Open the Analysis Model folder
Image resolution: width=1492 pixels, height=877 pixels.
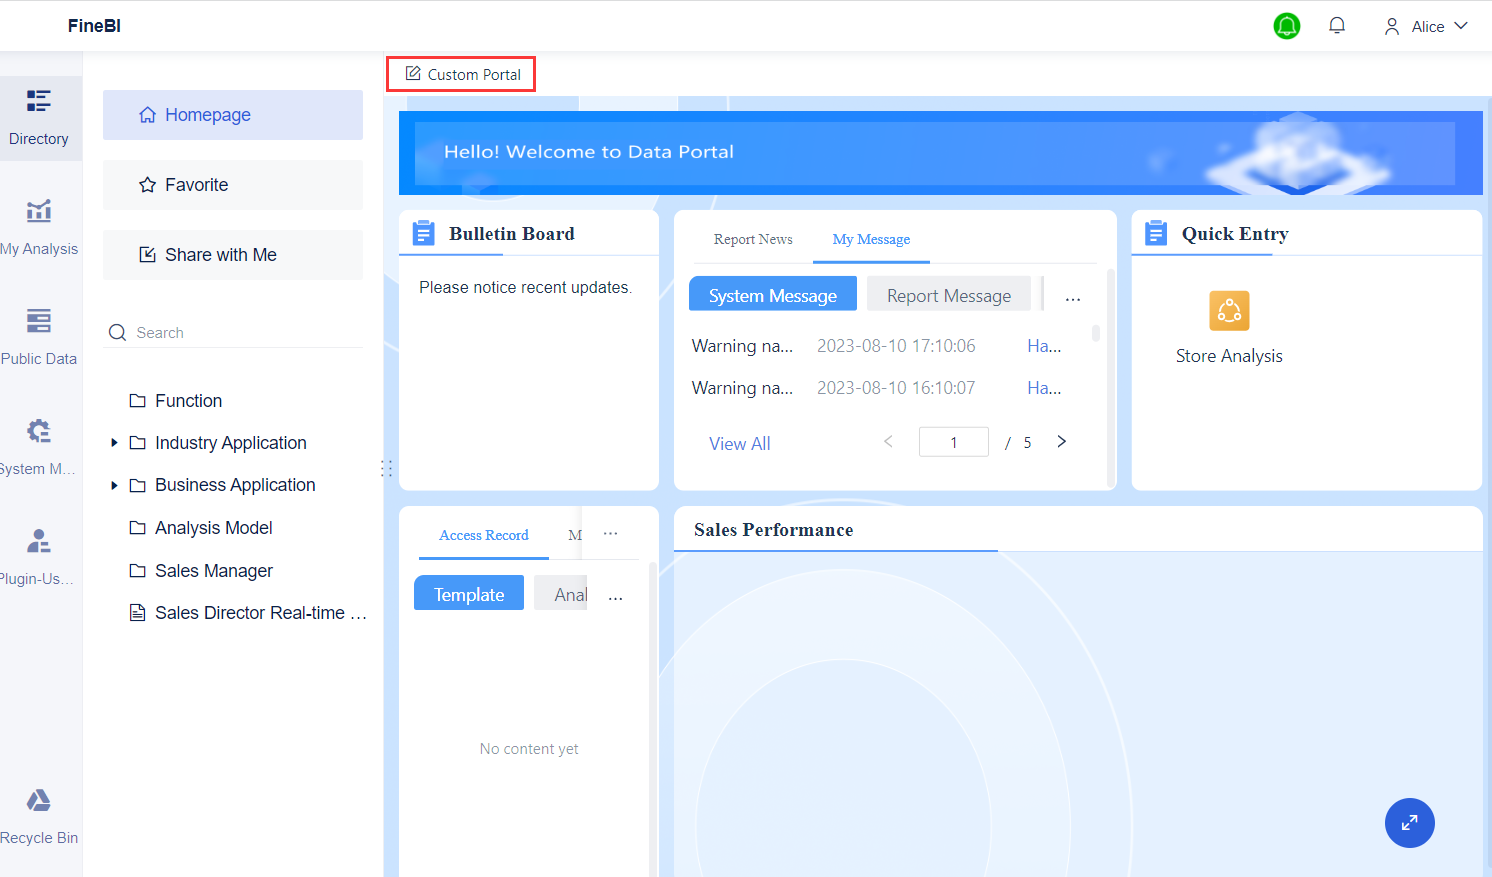(x=201, y=528)
